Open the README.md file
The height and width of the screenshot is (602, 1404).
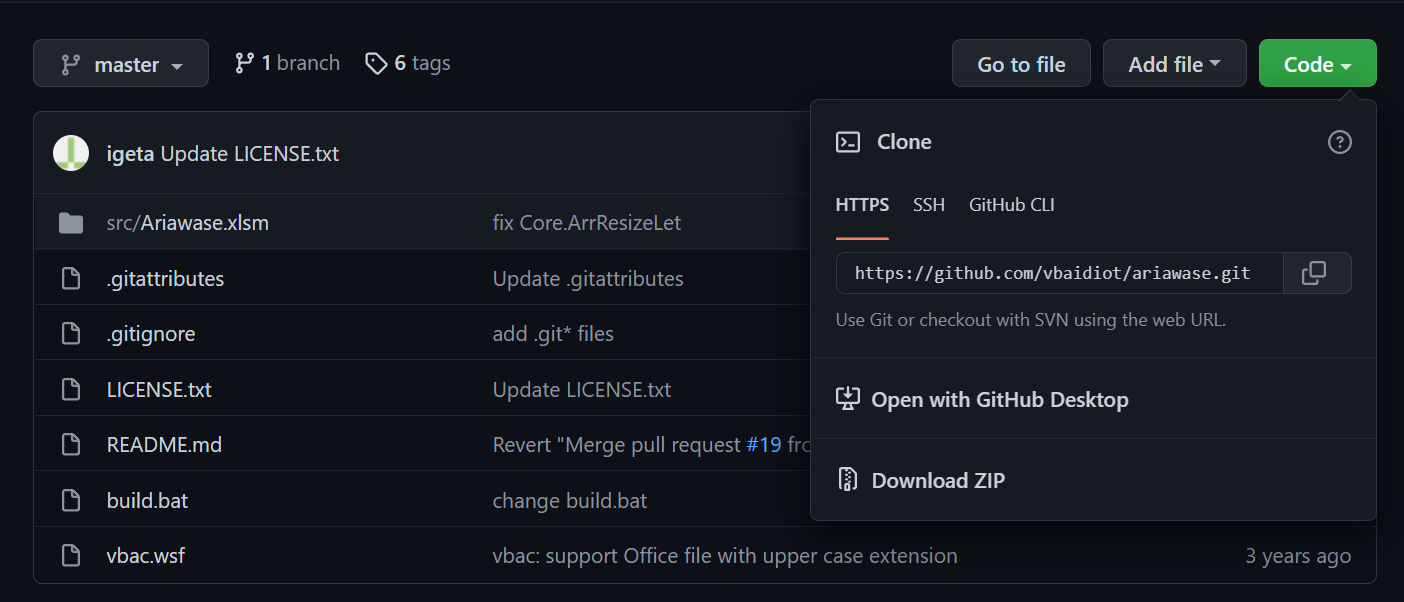point(164,444)
